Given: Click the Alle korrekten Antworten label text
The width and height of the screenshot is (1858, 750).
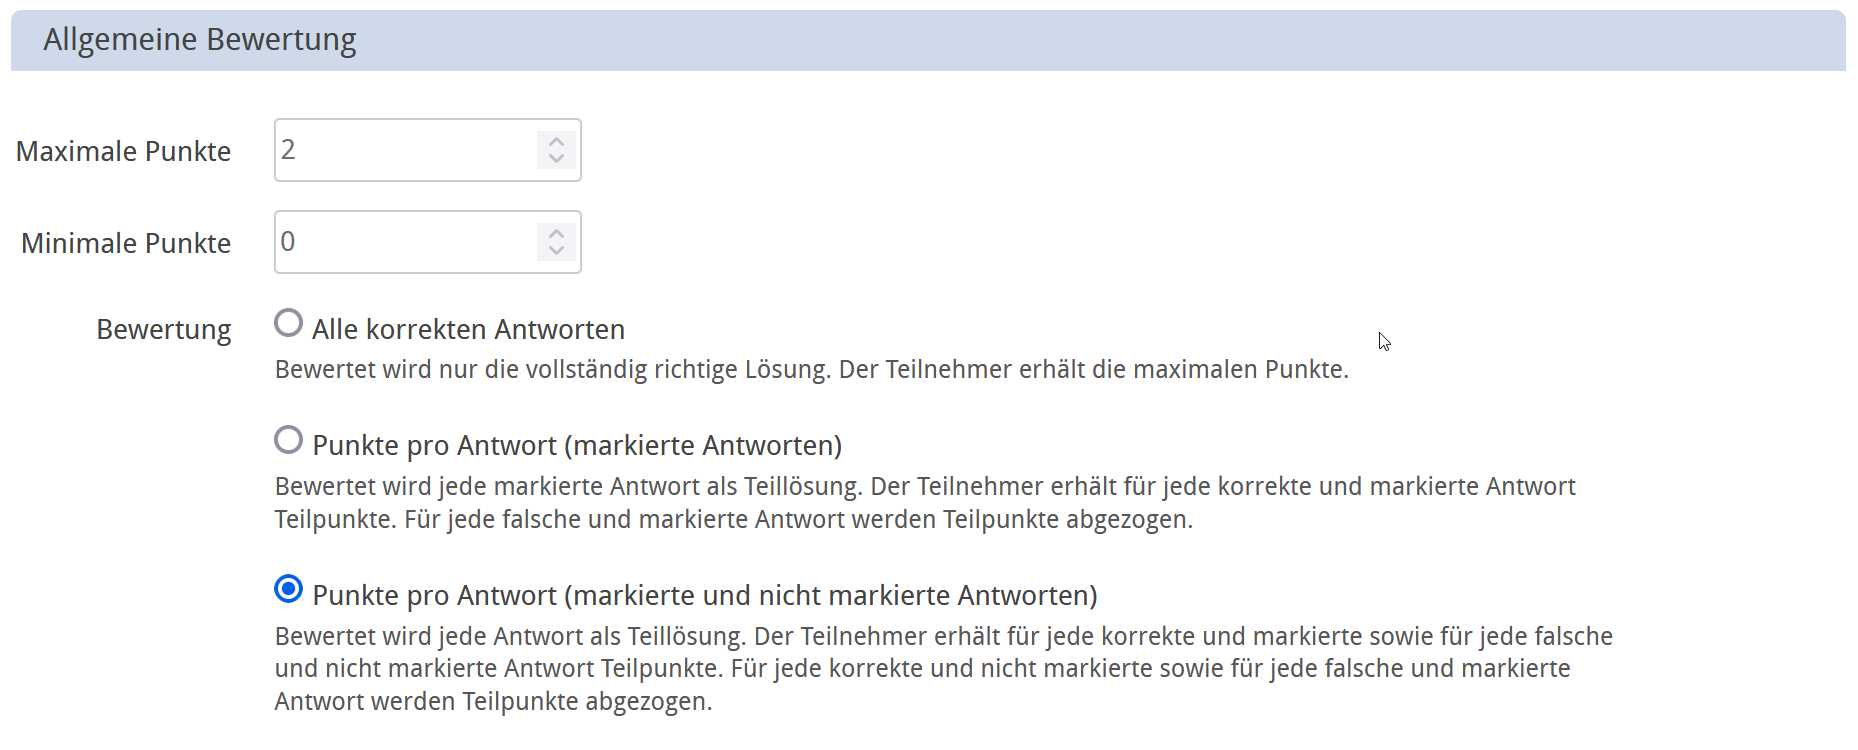Looking at the screenshot, I should tap(468, 329).
